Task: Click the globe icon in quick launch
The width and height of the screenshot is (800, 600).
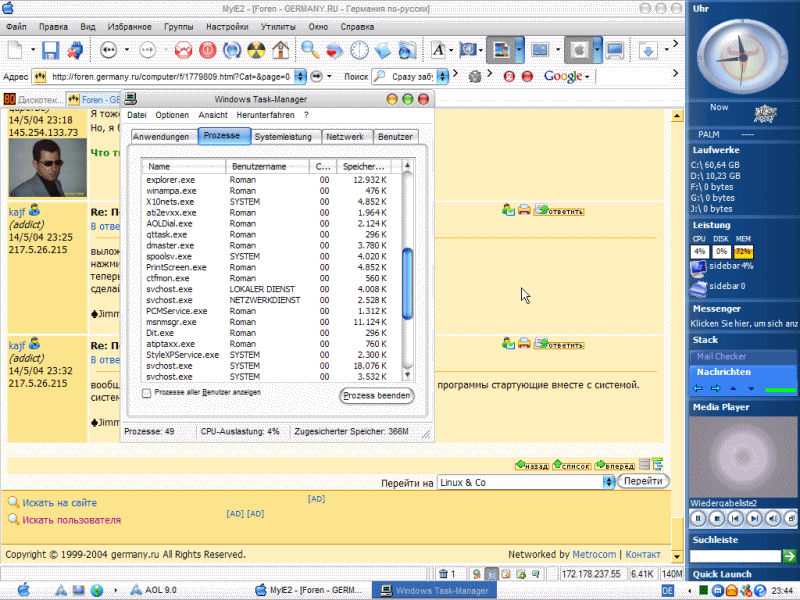Action: (96, 590)
